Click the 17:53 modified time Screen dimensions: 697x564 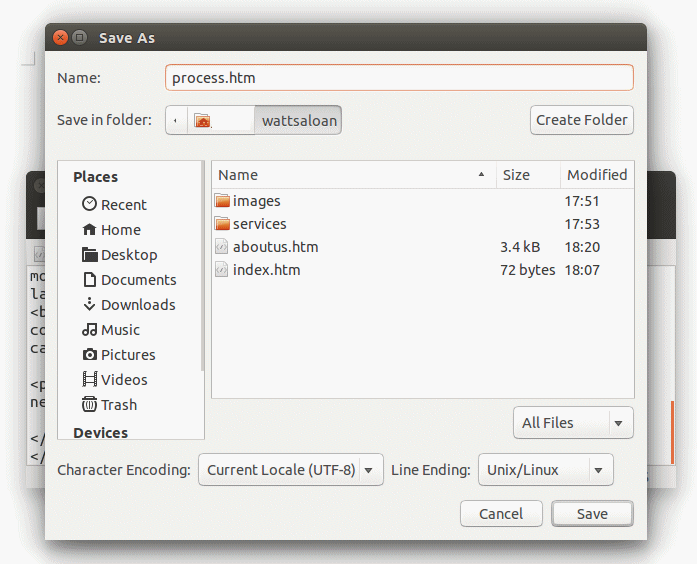[582, 224]
